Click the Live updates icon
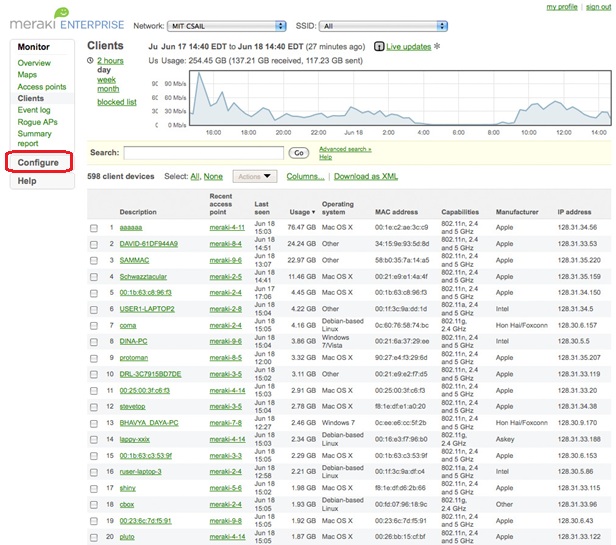 coord(379,47)
